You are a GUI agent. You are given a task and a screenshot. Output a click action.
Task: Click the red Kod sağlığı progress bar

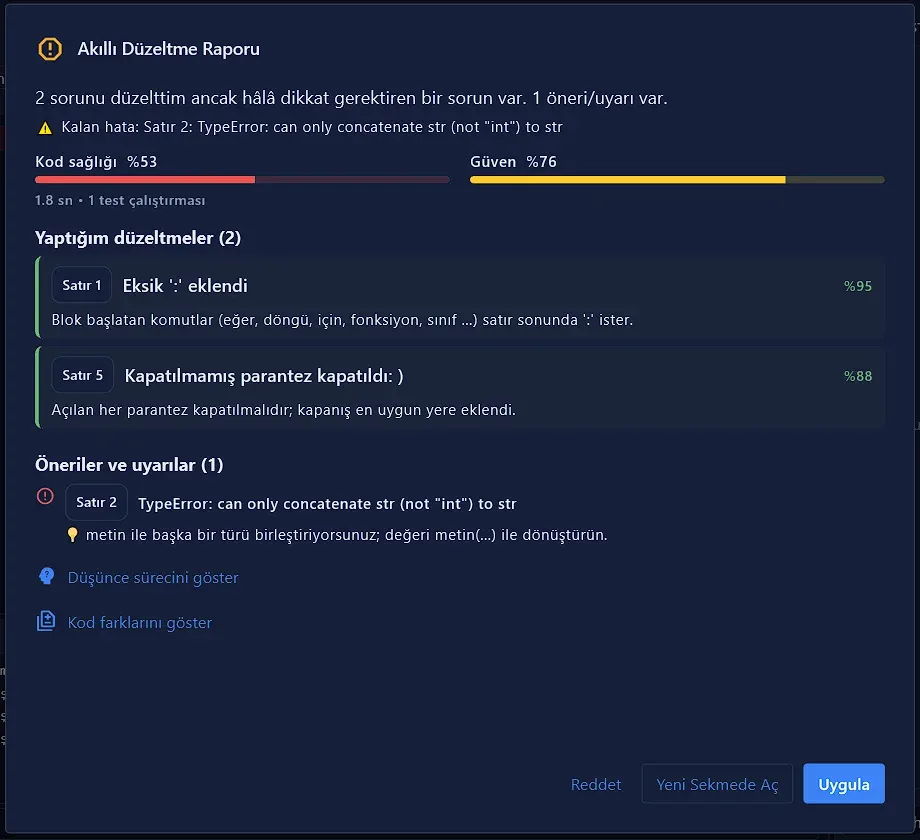click(242, 179)
